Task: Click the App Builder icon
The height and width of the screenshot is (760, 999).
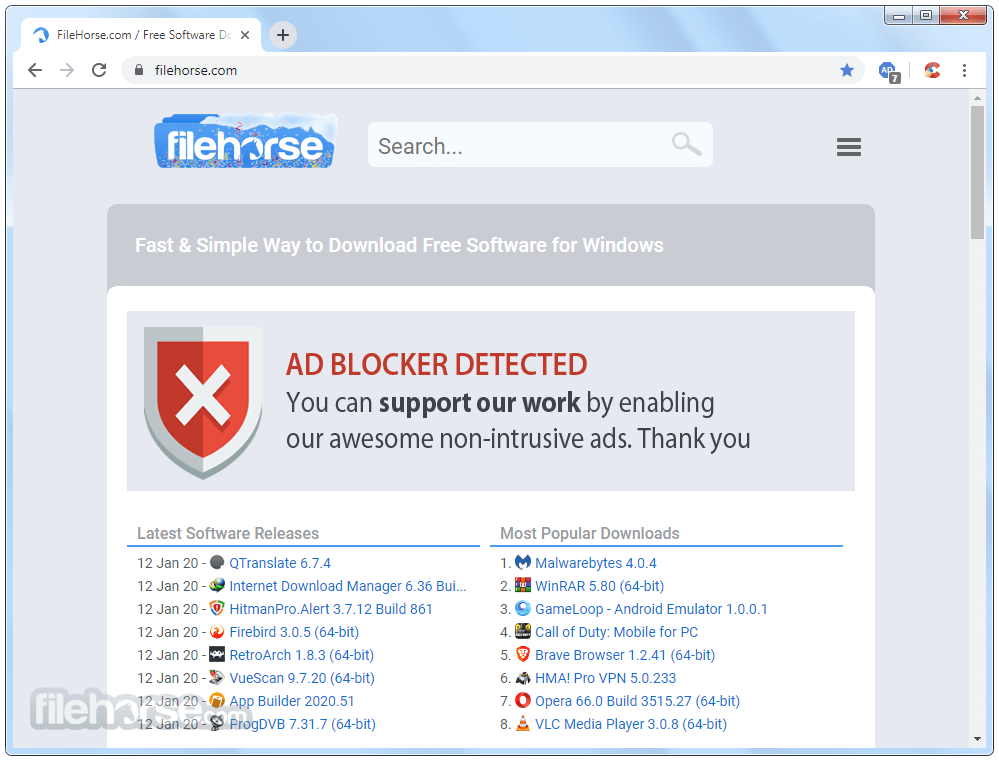Action: pyautogui.click(x=217, y=700)
